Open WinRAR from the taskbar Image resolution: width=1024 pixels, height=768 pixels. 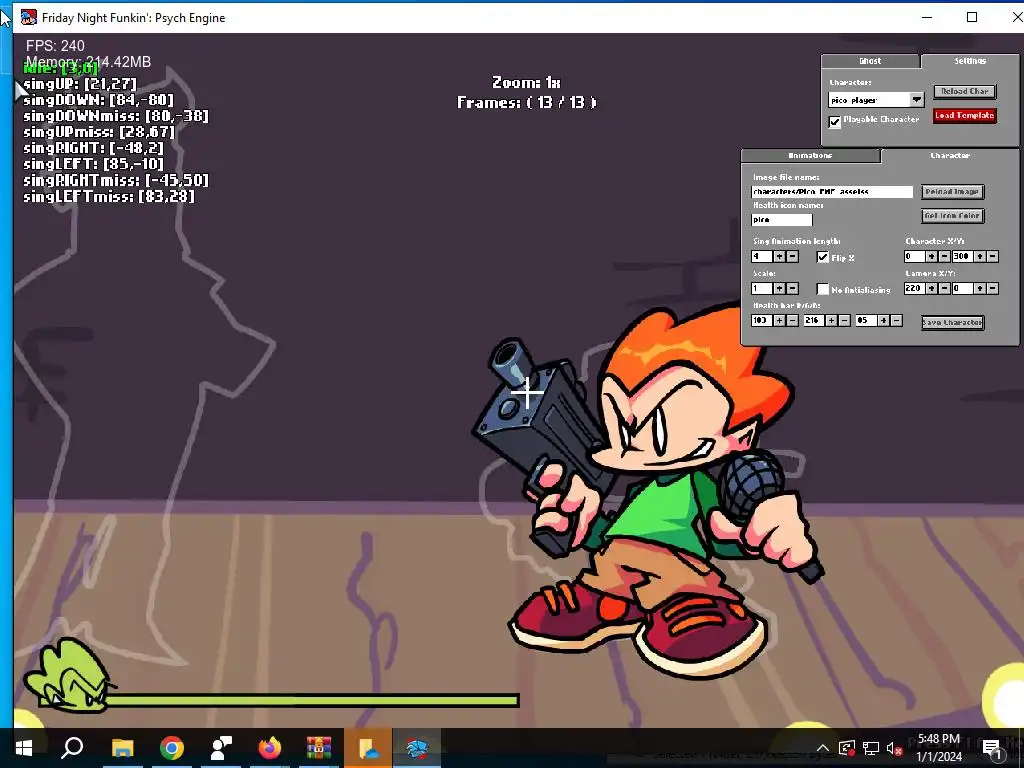319,748
